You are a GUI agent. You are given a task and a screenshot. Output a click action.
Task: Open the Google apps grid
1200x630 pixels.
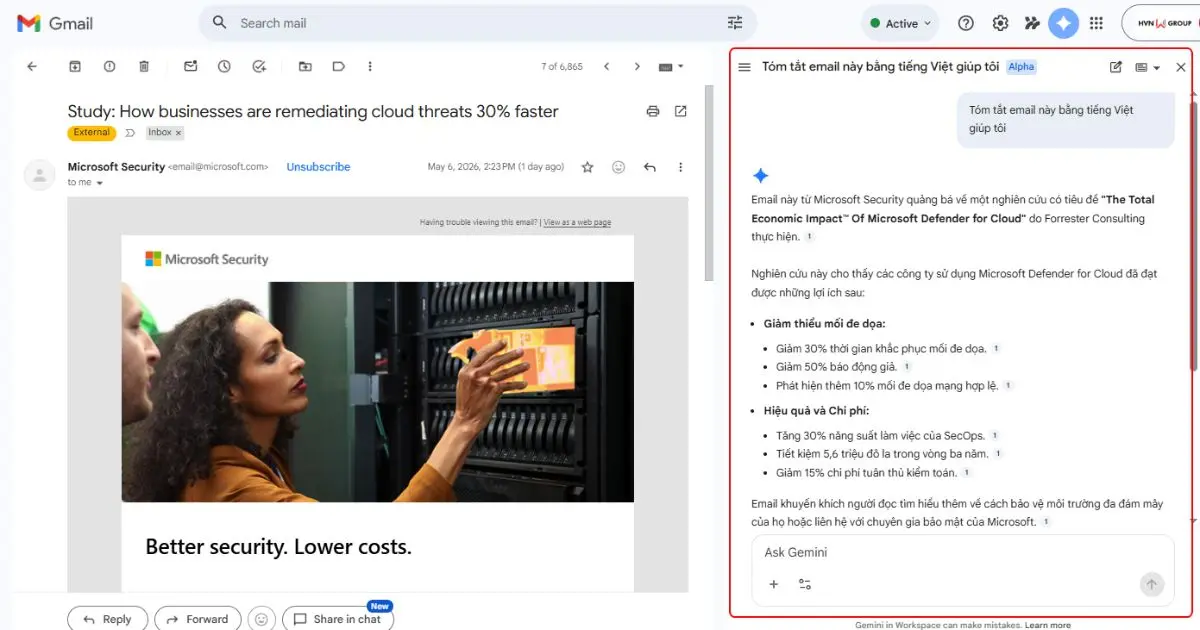[1096, 23]
